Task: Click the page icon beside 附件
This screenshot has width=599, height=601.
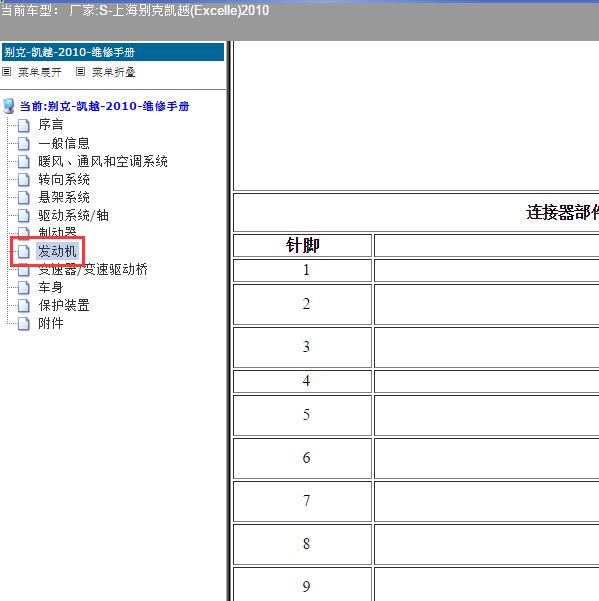Action: [24, 323]
